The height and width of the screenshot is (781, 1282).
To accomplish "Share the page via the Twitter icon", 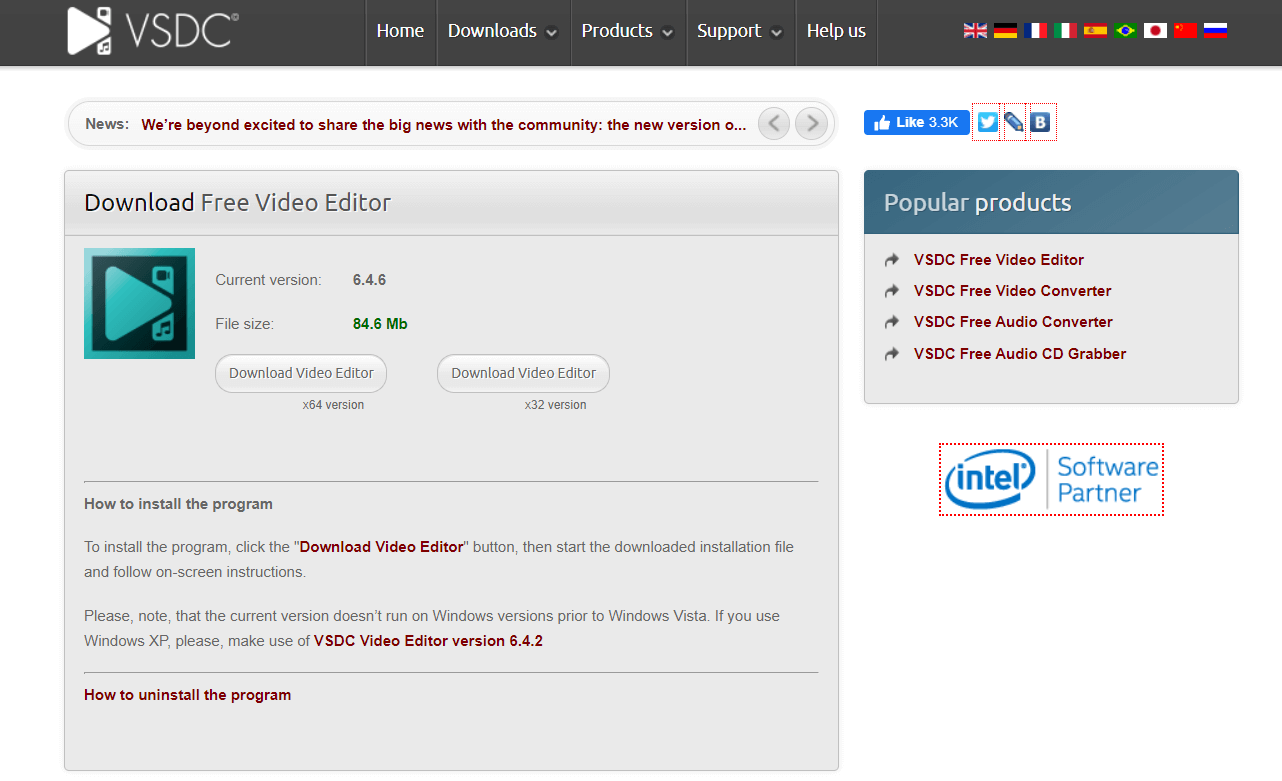I will click(987, 121).
